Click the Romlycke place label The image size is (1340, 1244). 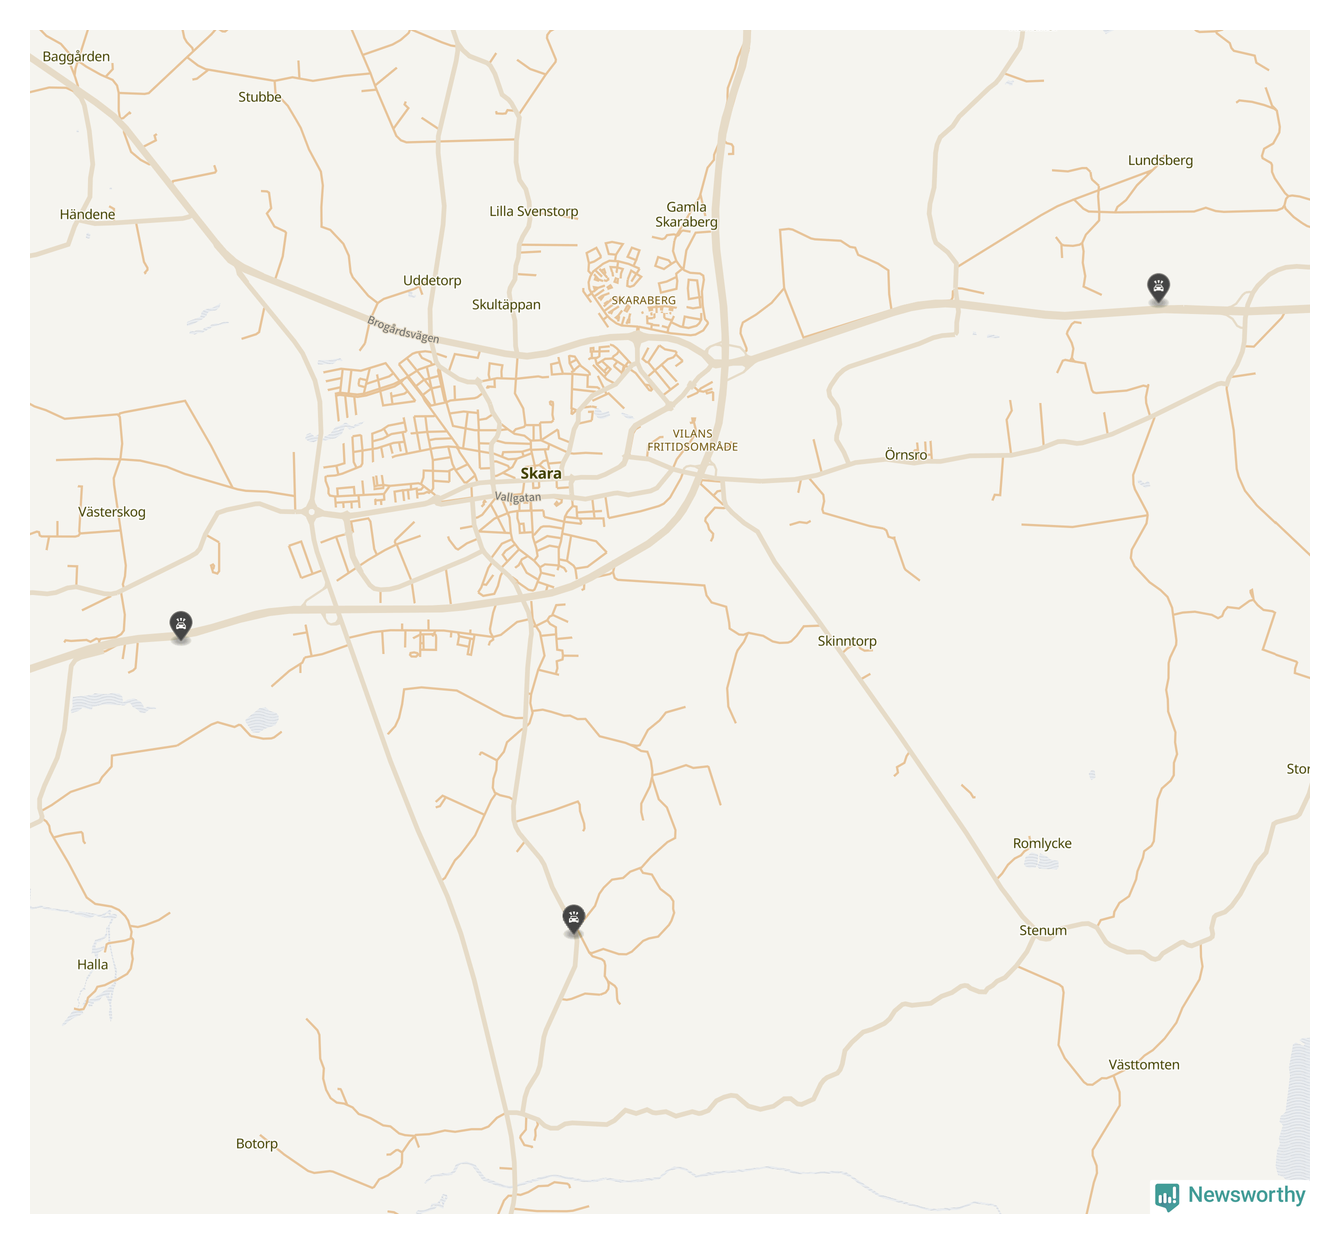pos(1042,843)
